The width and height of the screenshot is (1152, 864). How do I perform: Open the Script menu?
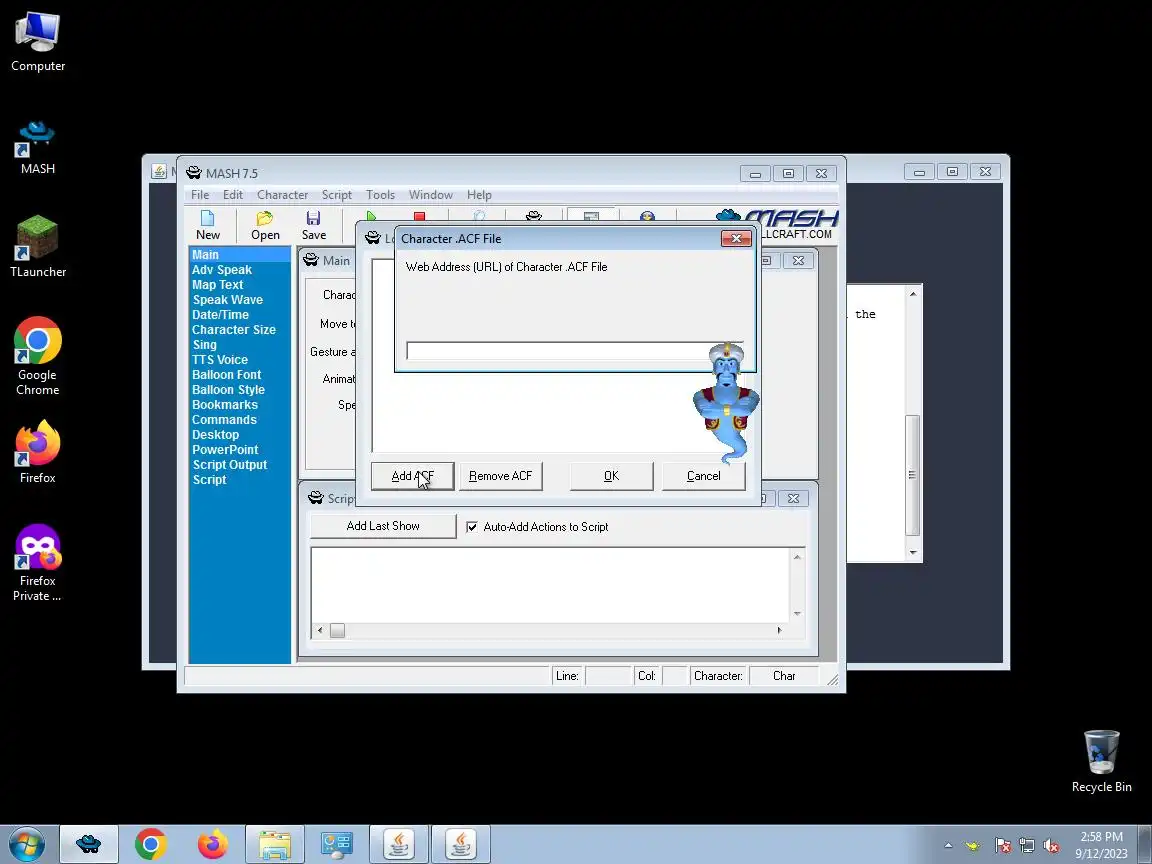(x=336, y=195)
